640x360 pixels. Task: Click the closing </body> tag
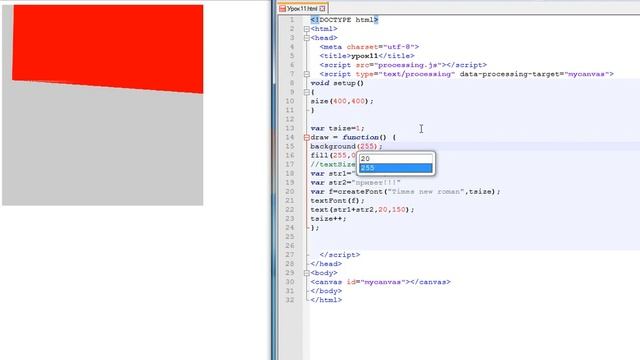326,291
